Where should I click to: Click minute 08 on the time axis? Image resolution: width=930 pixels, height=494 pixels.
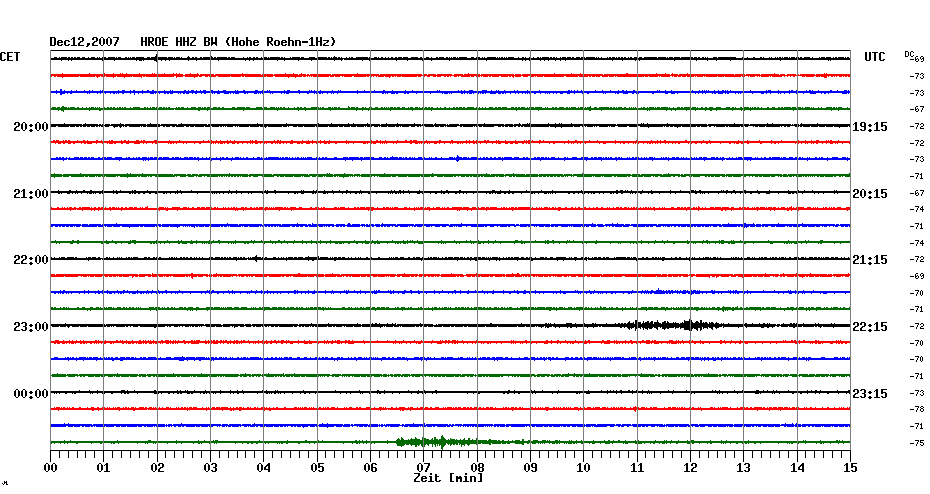click(477, 468)
